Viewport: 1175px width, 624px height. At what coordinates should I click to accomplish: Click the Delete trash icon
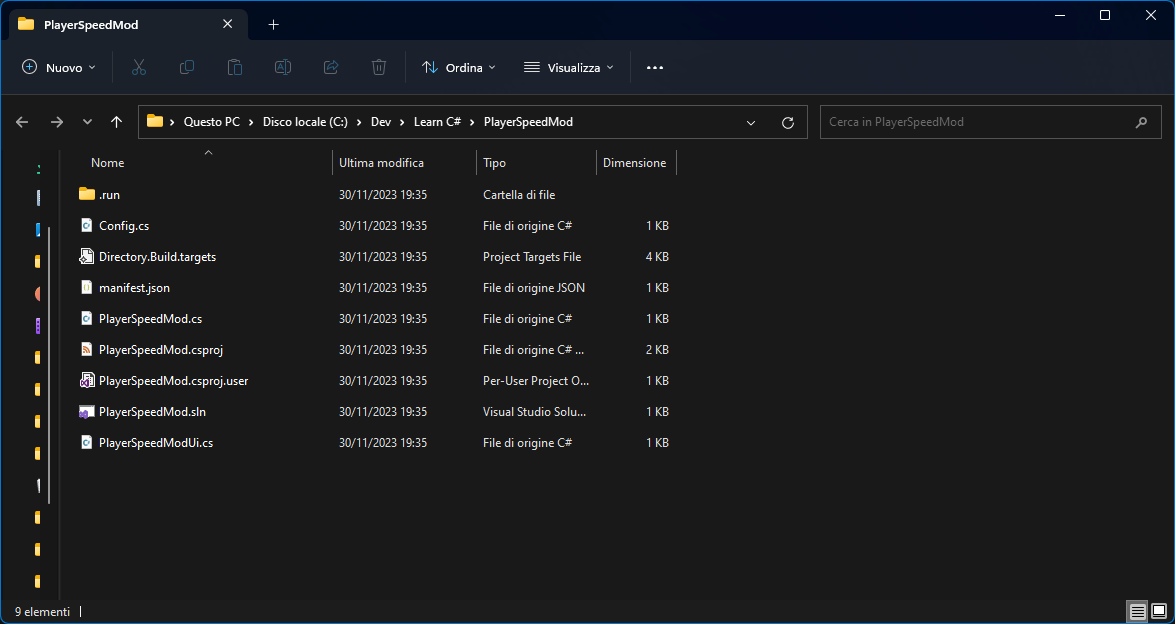379,67
